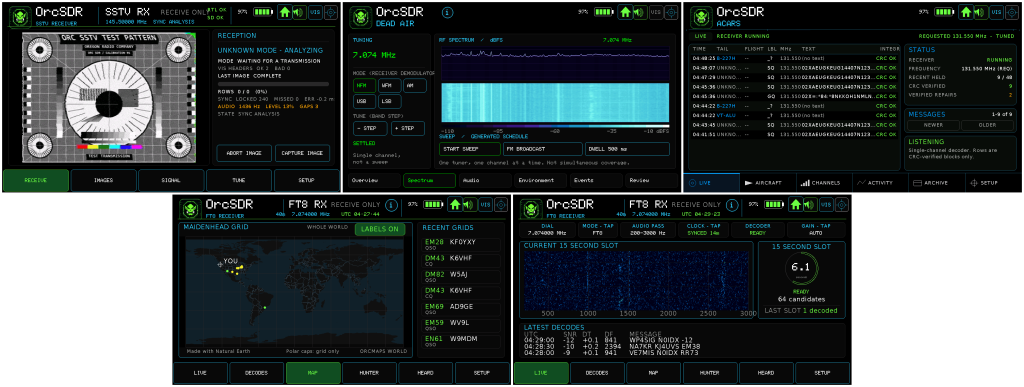Click home icon in FT8 map panel
Viewport: 1024px width, 387px height.
click(x=455, y=205)
